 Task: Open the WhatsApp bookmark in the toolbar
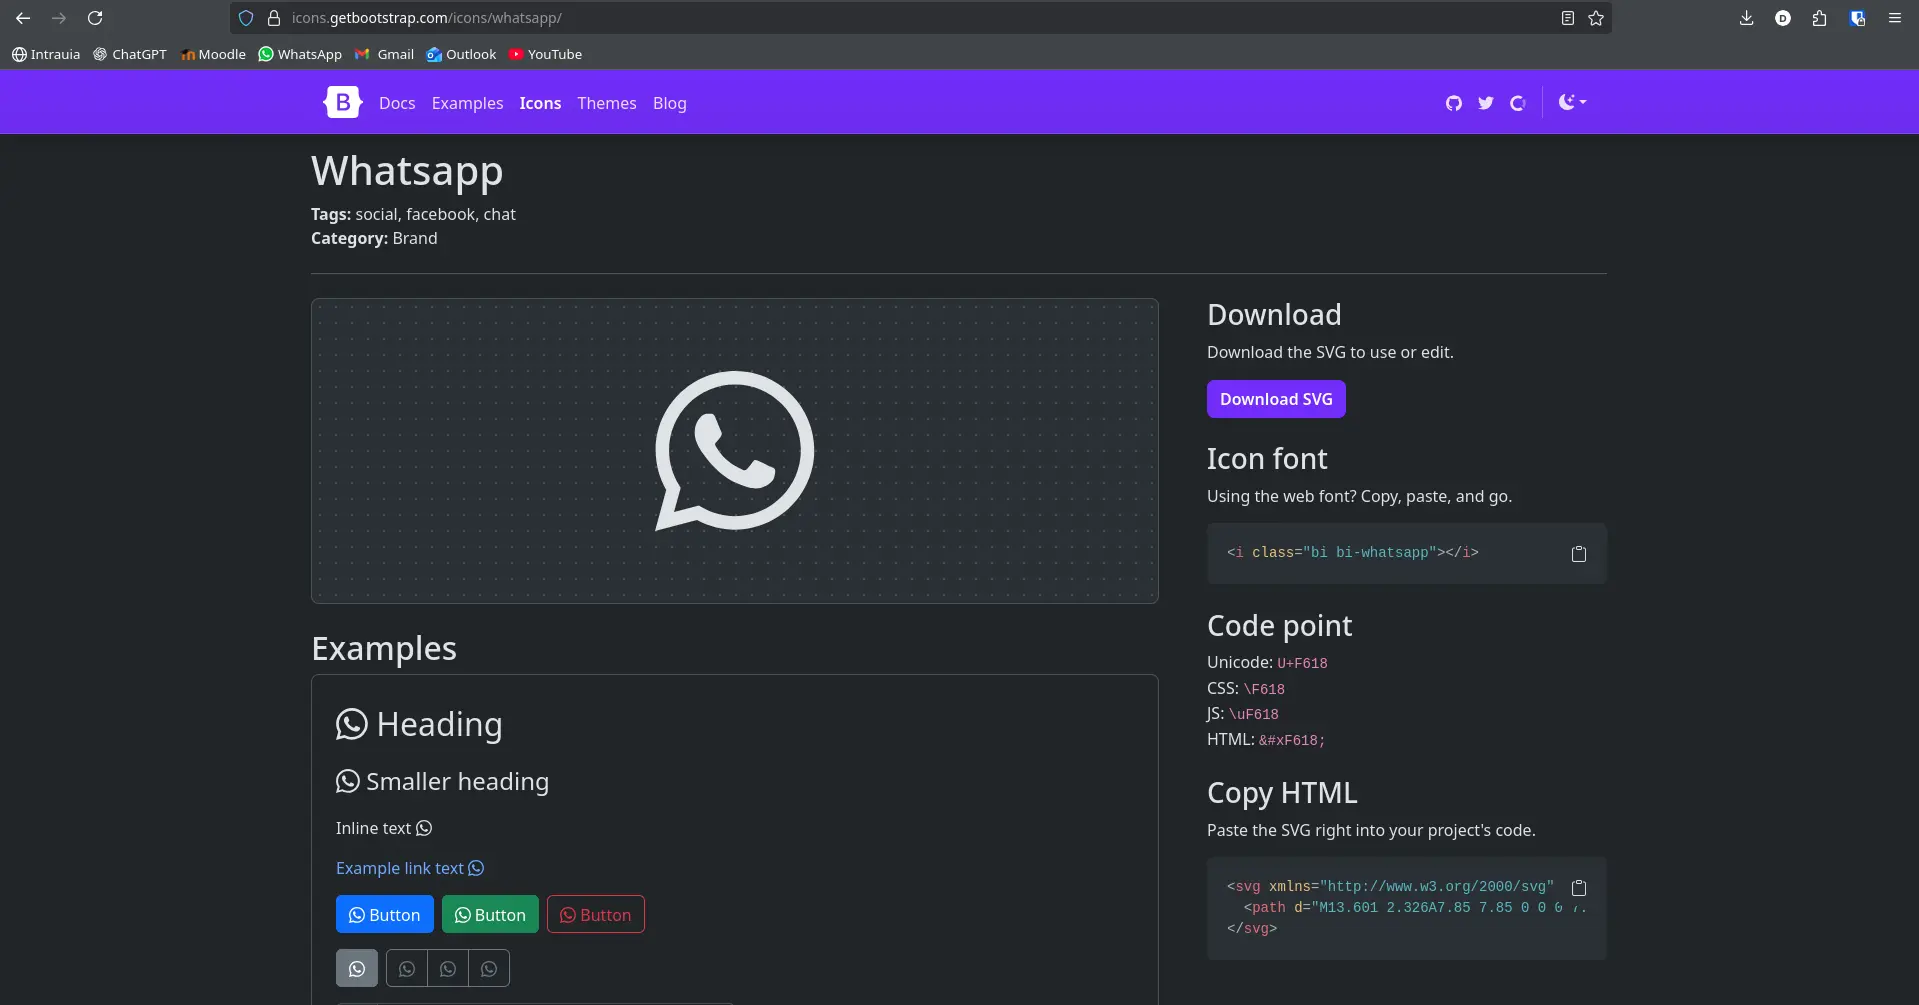(299, 54)
